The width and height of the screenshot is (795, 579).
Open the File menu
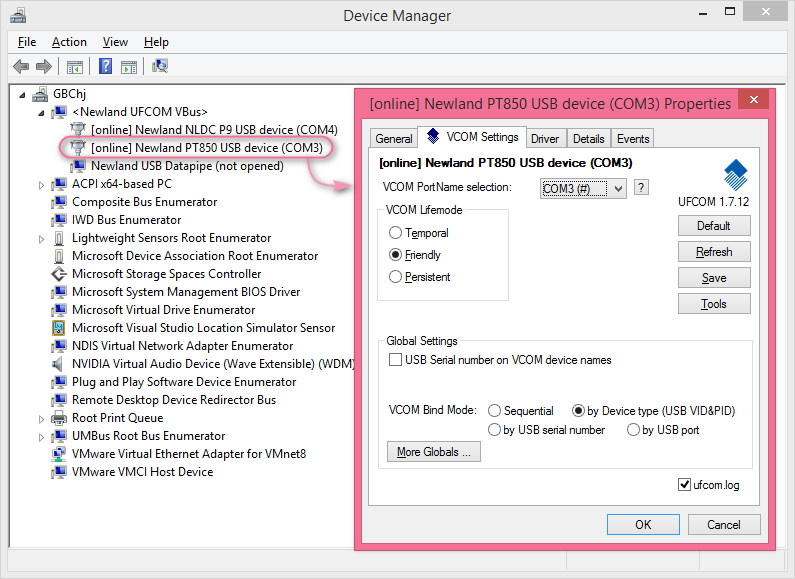pyautogui.click(x=27, y=42)
